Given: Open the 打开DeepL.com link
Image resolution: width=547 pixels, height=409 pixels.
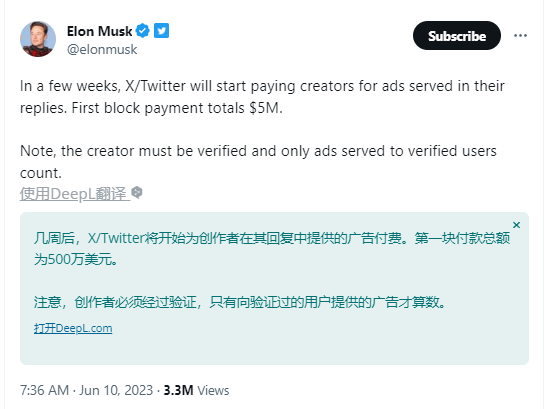Looking at the screenshot, I should (73, 328).
